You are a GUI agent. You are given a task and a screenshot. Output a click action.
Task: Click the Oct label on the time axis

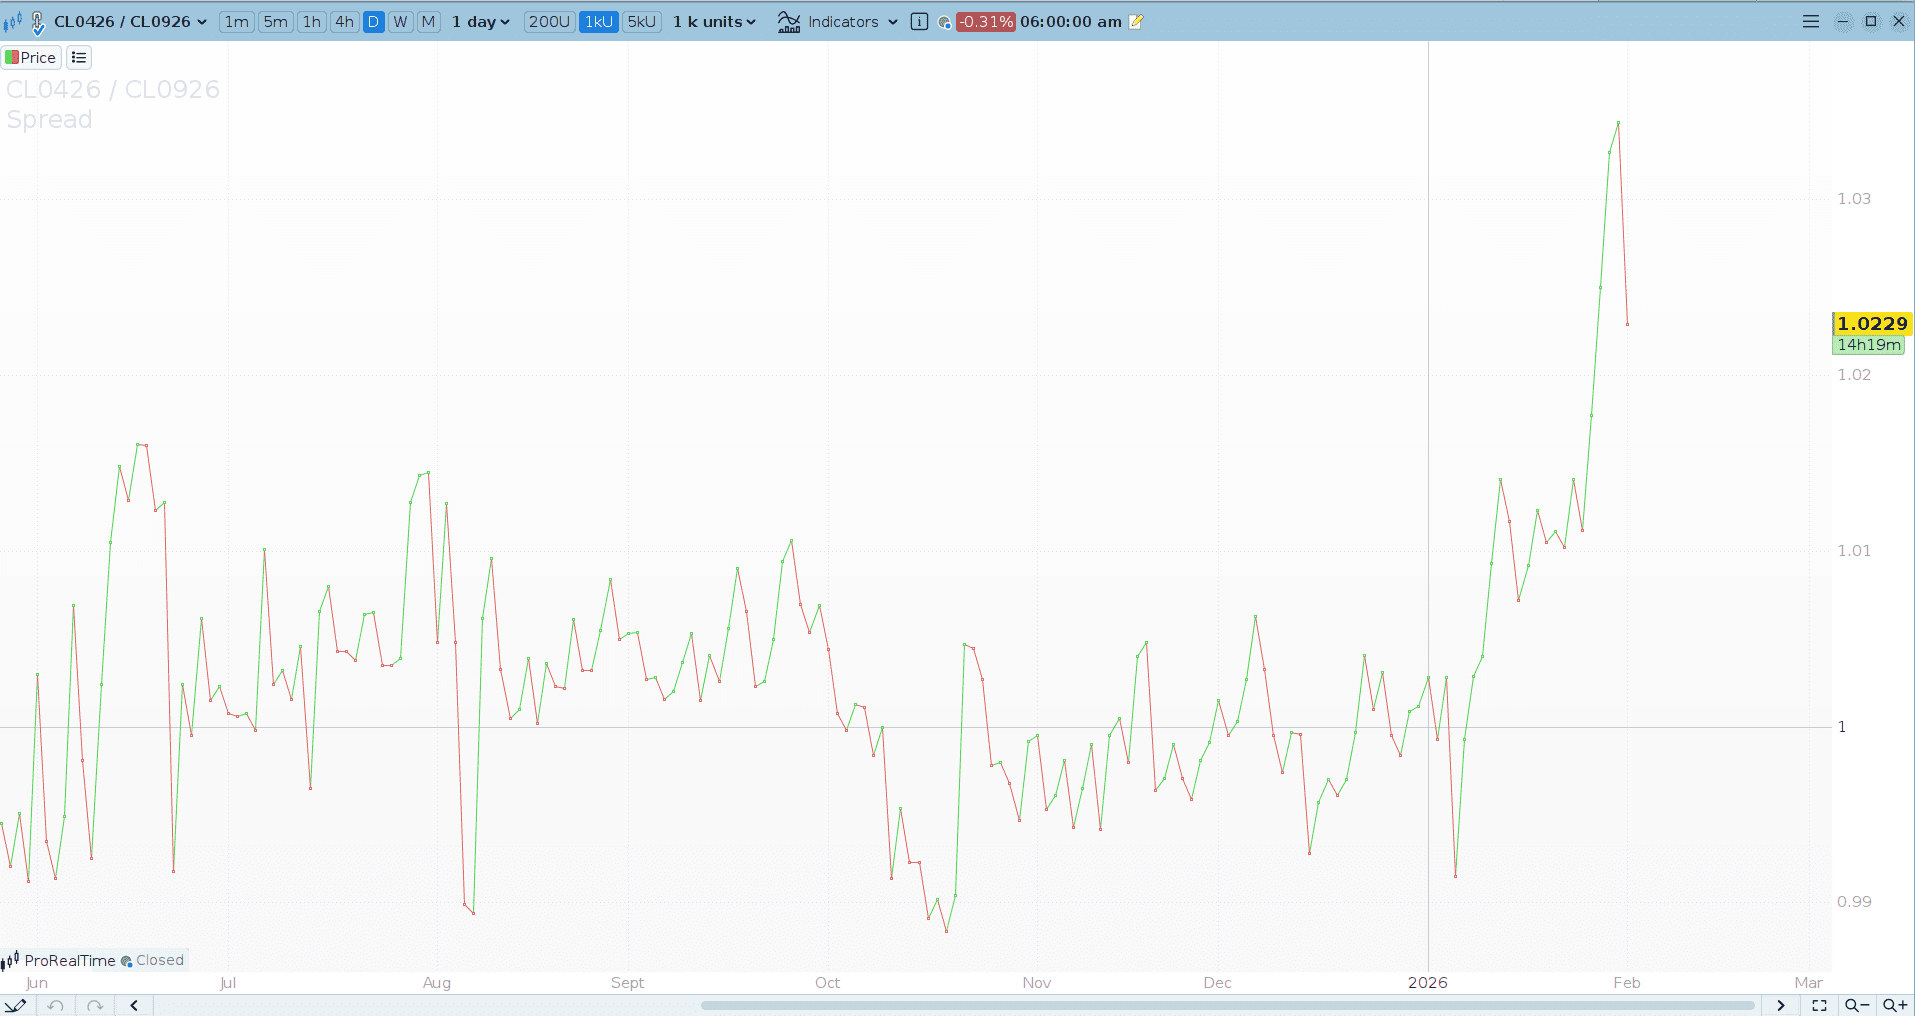pos(828,983)
